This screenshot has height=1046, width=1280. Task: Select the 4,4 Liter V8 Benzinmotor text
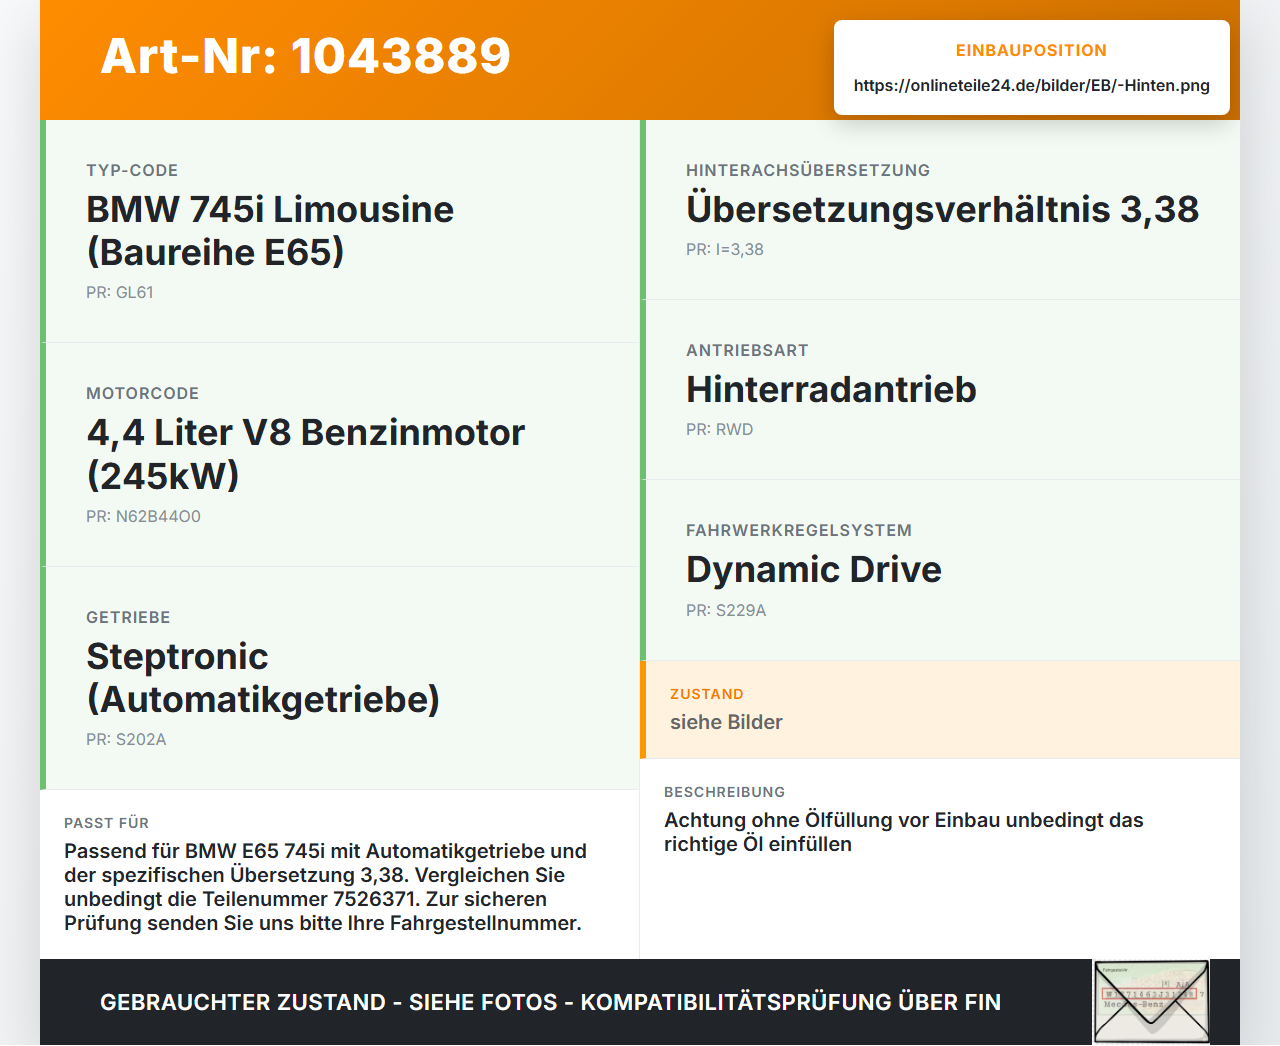coord(305,454)
